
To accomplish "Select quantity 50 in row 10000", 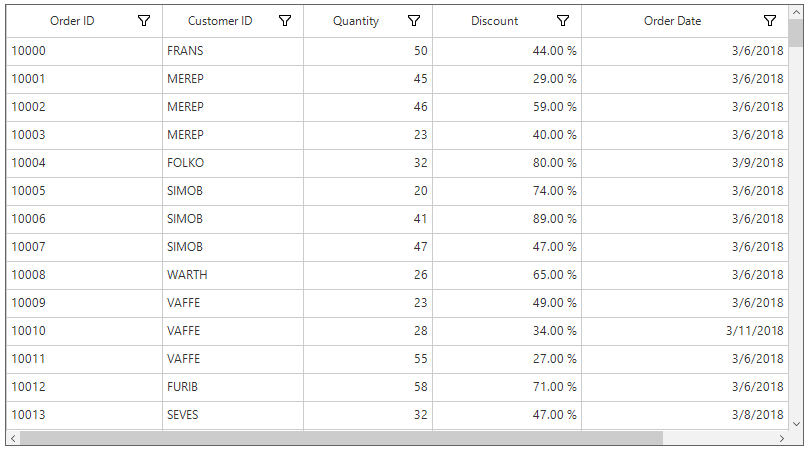I will click(368, 51).
